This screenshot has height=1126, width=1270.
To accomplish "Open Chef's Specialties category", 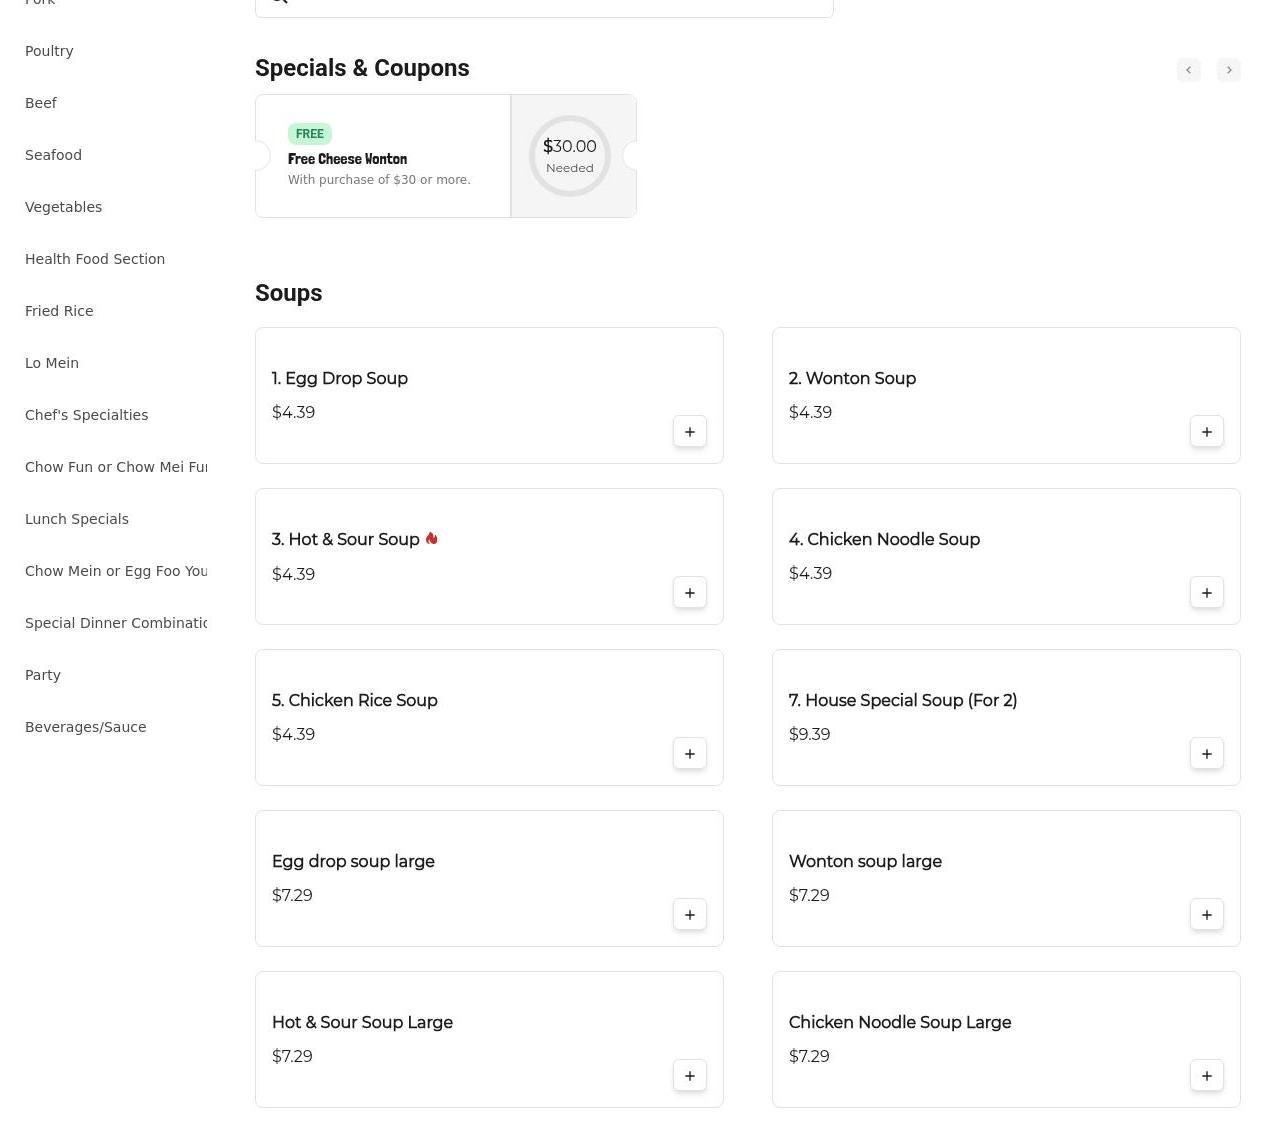I will point(87,415).
